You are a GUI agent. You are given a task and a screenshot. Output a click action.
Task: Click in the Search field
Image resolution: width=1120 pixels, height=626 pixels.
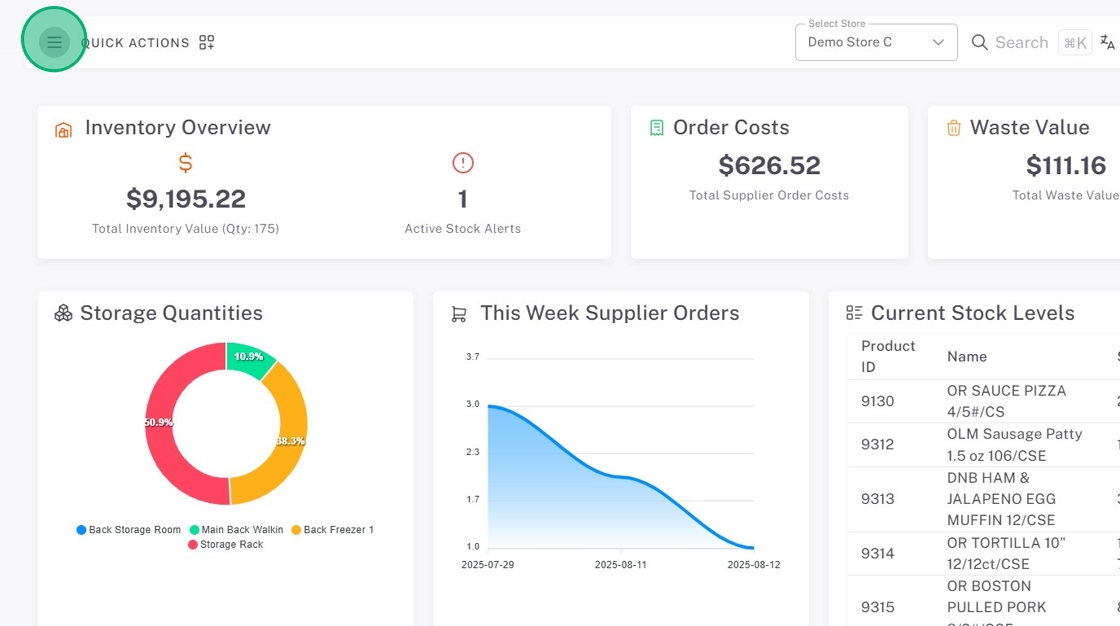1021,42
